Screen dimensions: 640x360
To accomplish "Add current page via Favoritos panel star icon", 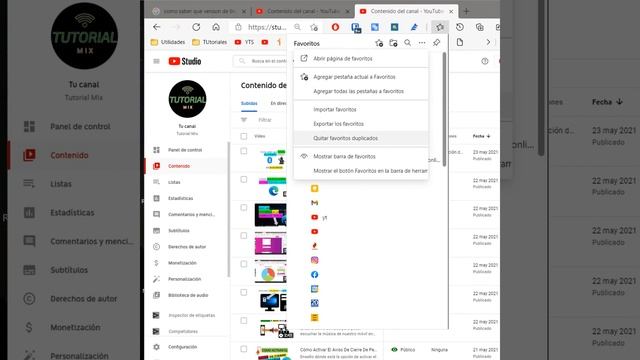I will [x=379, y=43].
